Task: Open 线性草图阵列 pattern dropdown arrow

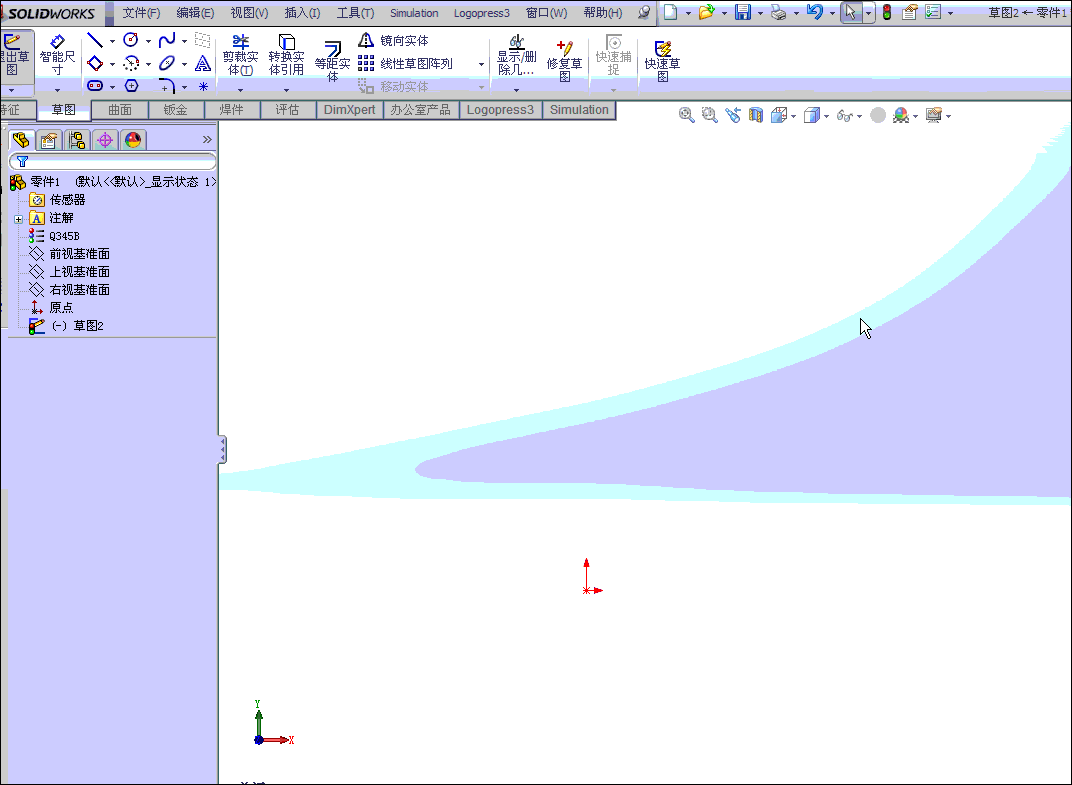Action: (481, 64)
